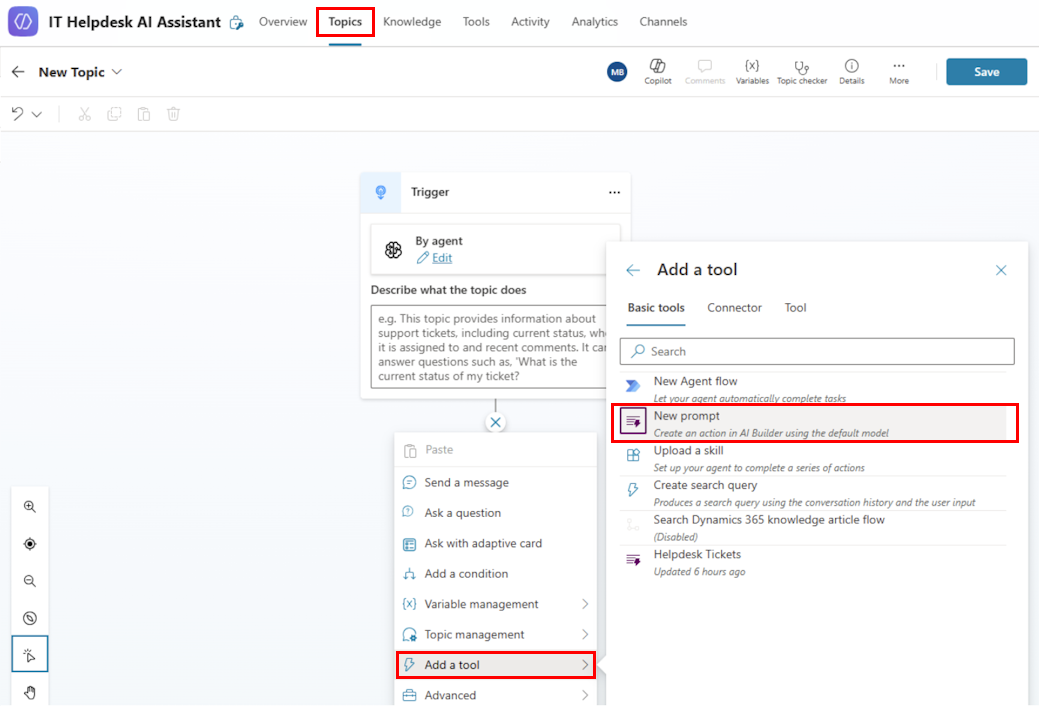Open Copilot in the topic toolbar
Viewport: 1039px width, 706px height.
tap(658, 71)
